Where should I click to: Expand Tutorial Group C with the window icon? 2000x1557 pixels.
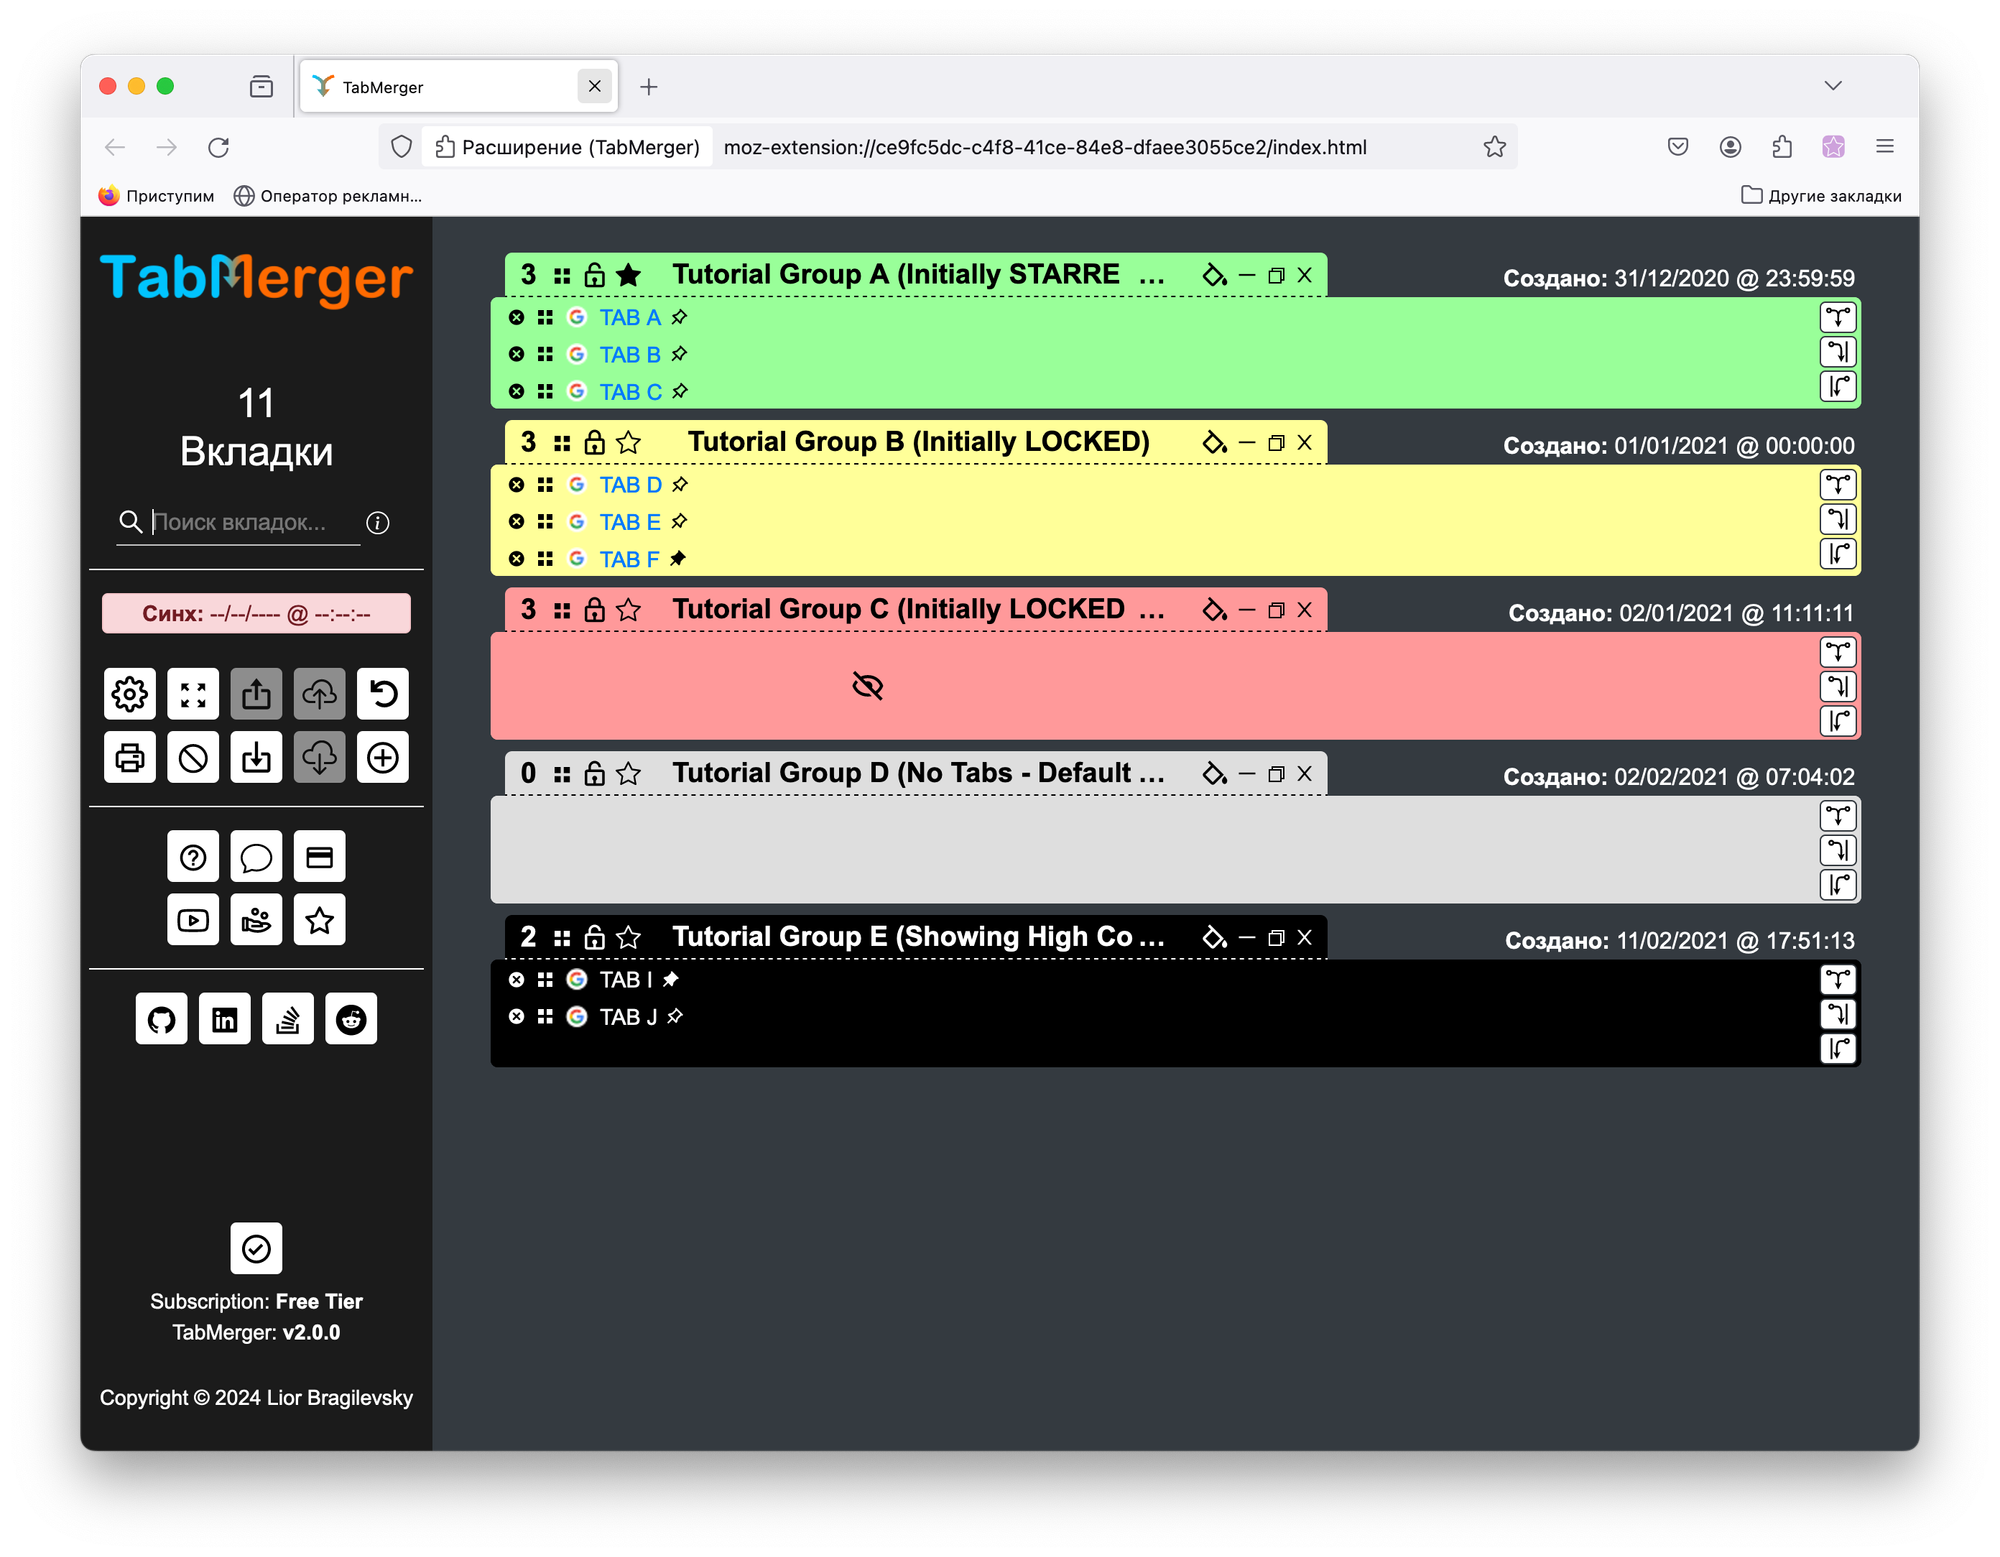1276,610
